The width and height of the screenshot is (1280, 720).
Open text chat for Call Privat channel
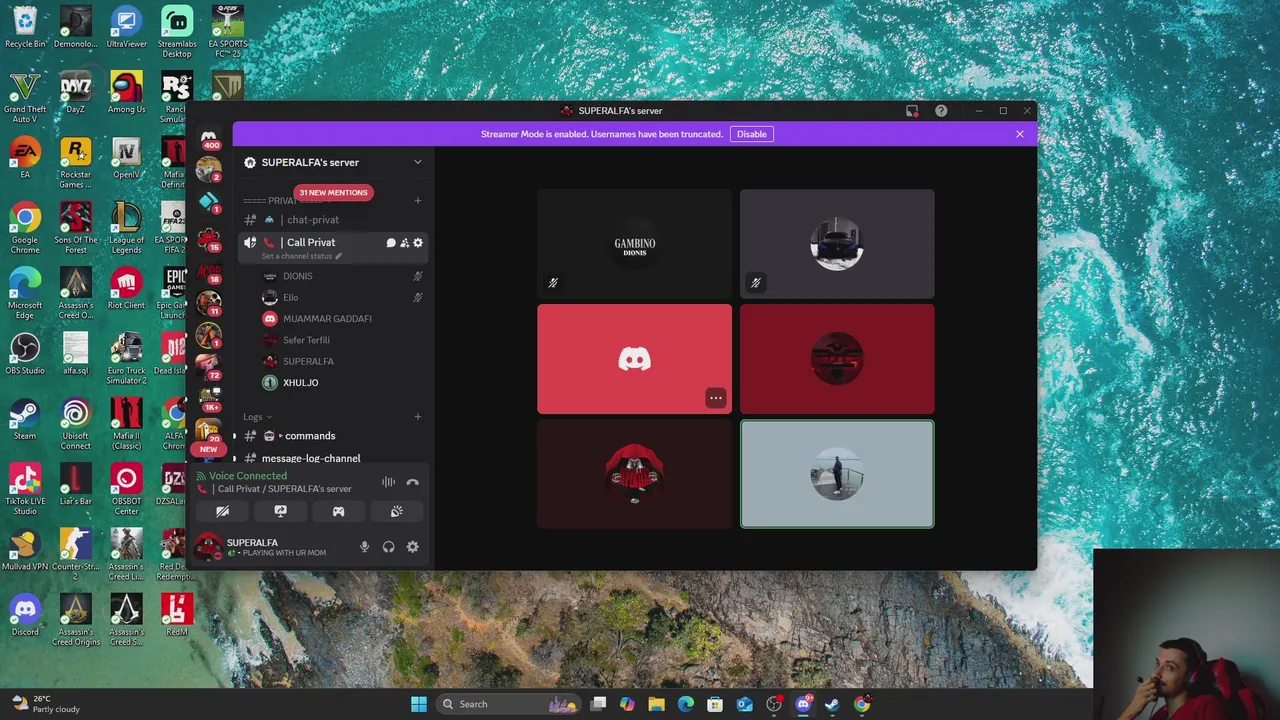click(391, 243)
